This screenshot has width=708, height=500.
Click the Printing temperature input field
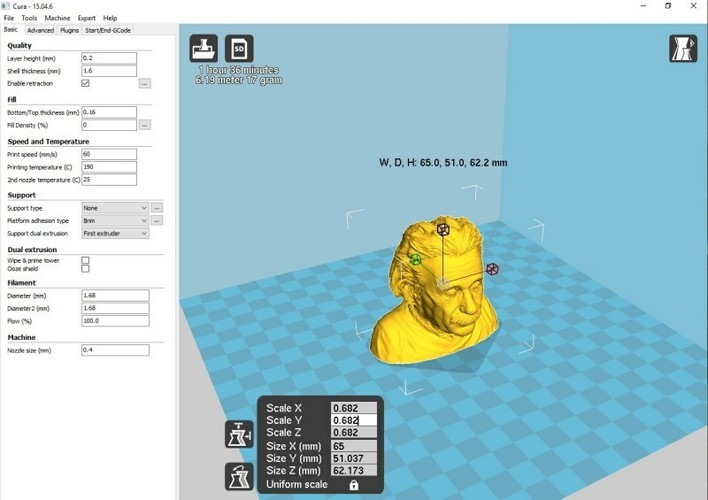[x=109, y=167]
